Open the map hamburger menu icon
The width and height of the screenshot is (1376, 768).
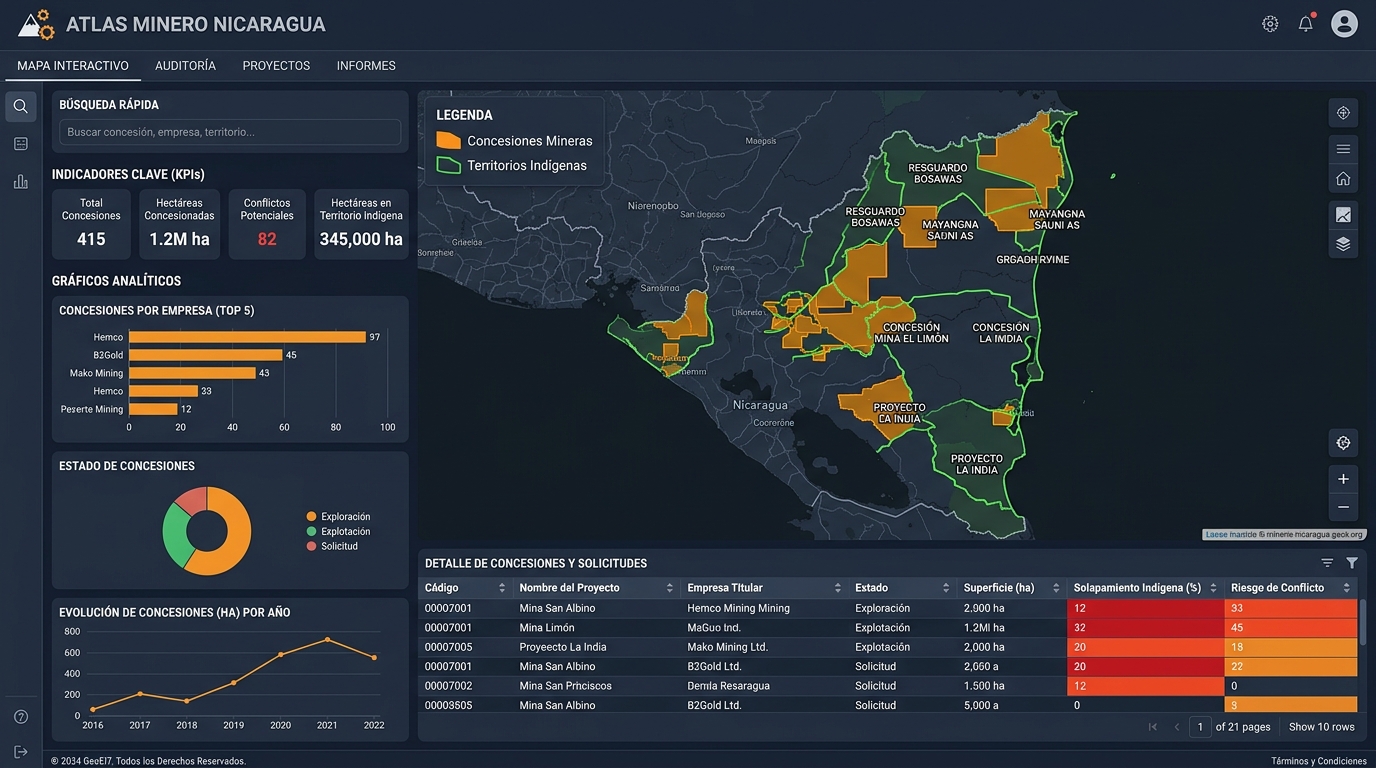1343,149
